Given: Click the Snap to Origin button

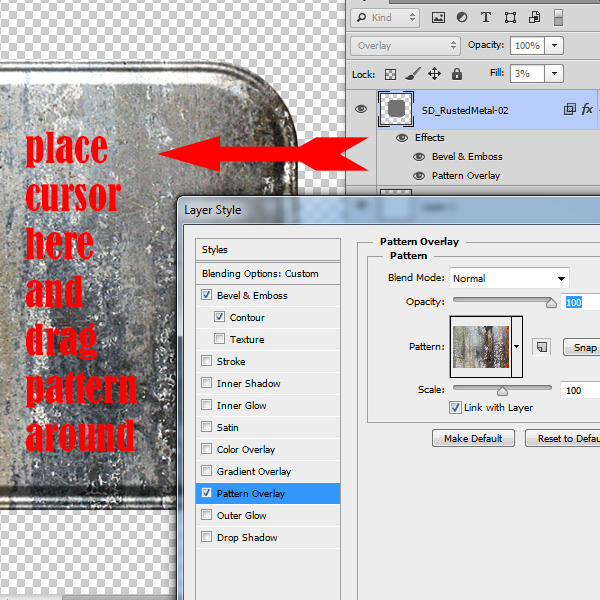Looking at the screenshot, I should click(x=582, y=347).
